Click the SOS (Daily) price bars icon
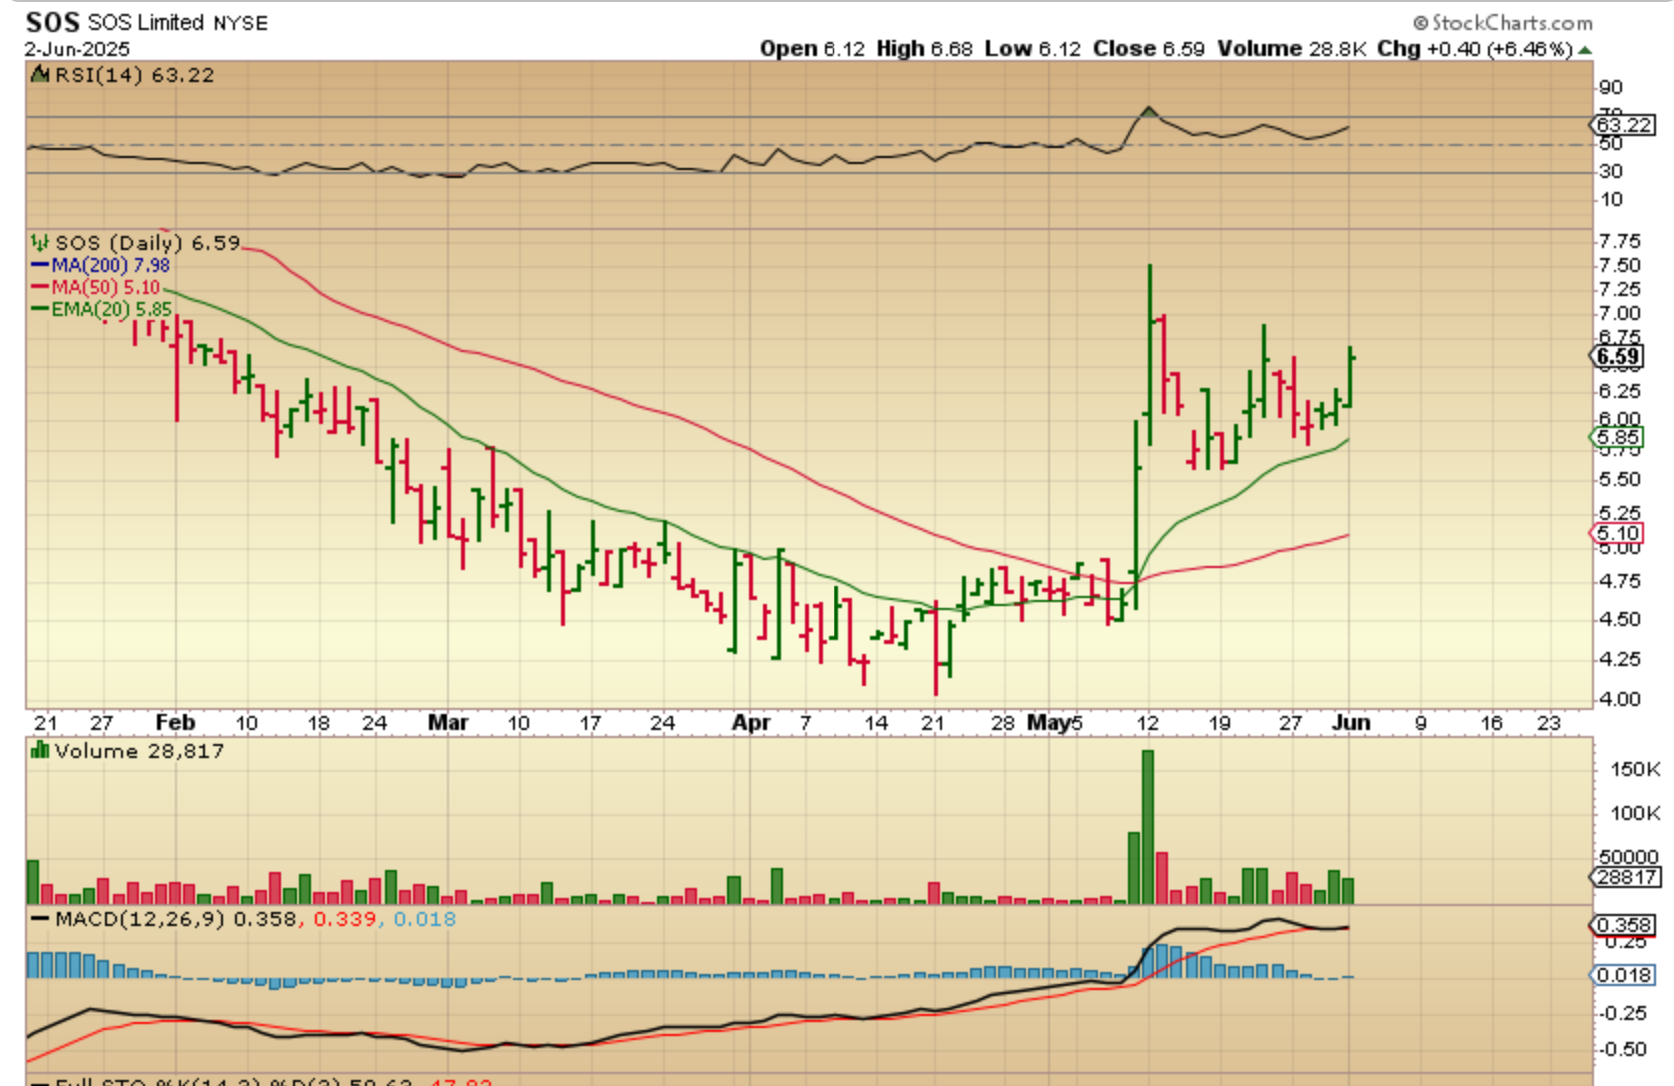 tap(40, 243)
